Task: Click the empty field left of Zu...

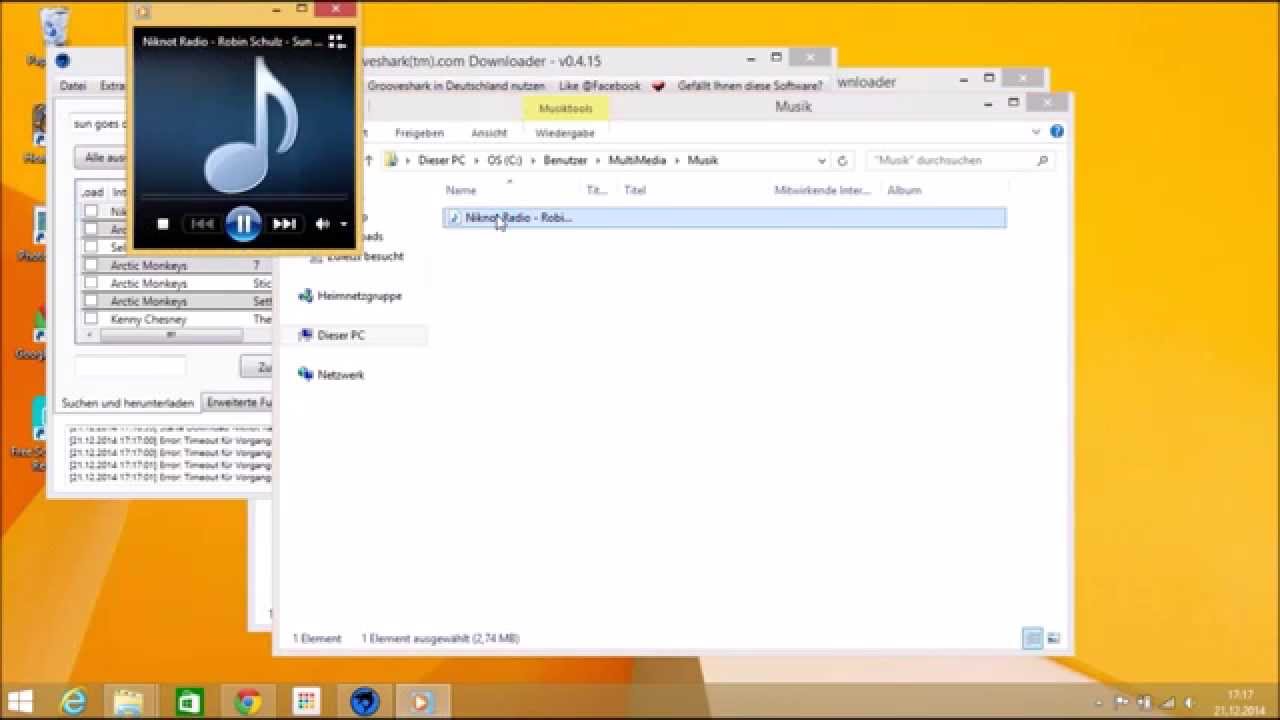Action: (x=130, y=367)
